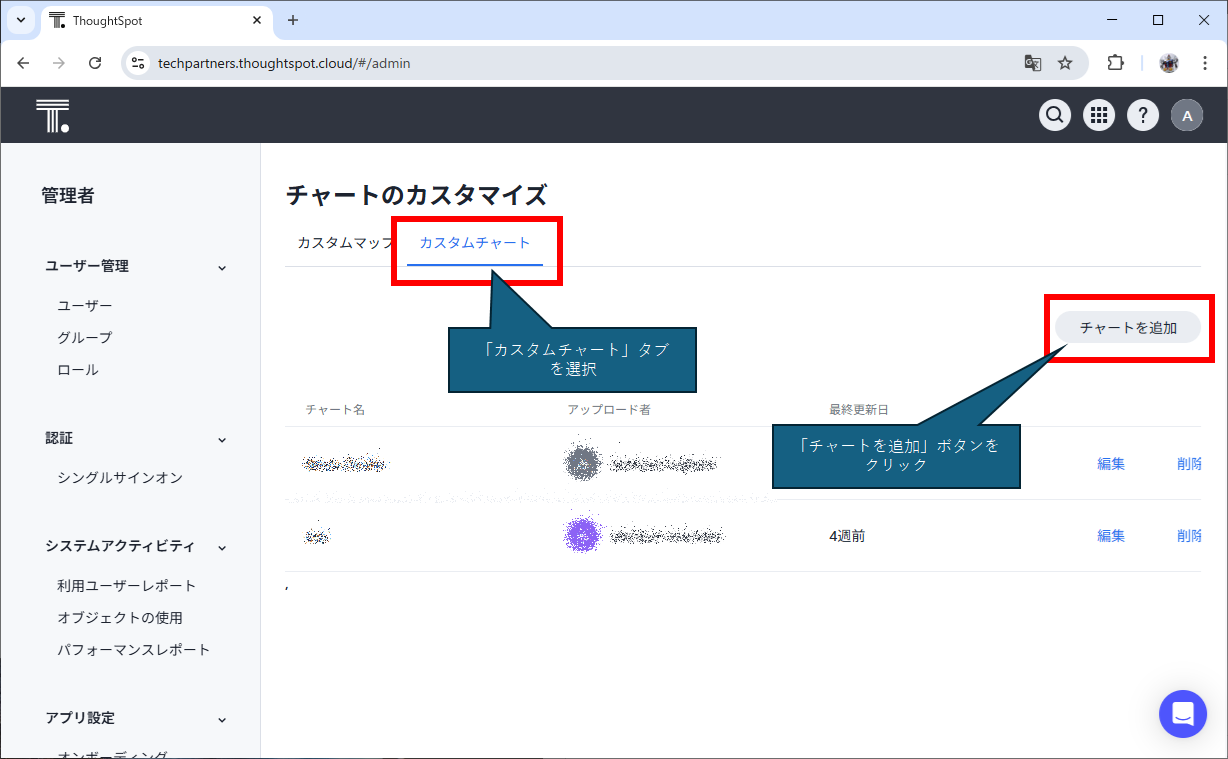Open the user profile avatar A
This screenshot has width=1228, height=759.
(x=1187, y=115)
